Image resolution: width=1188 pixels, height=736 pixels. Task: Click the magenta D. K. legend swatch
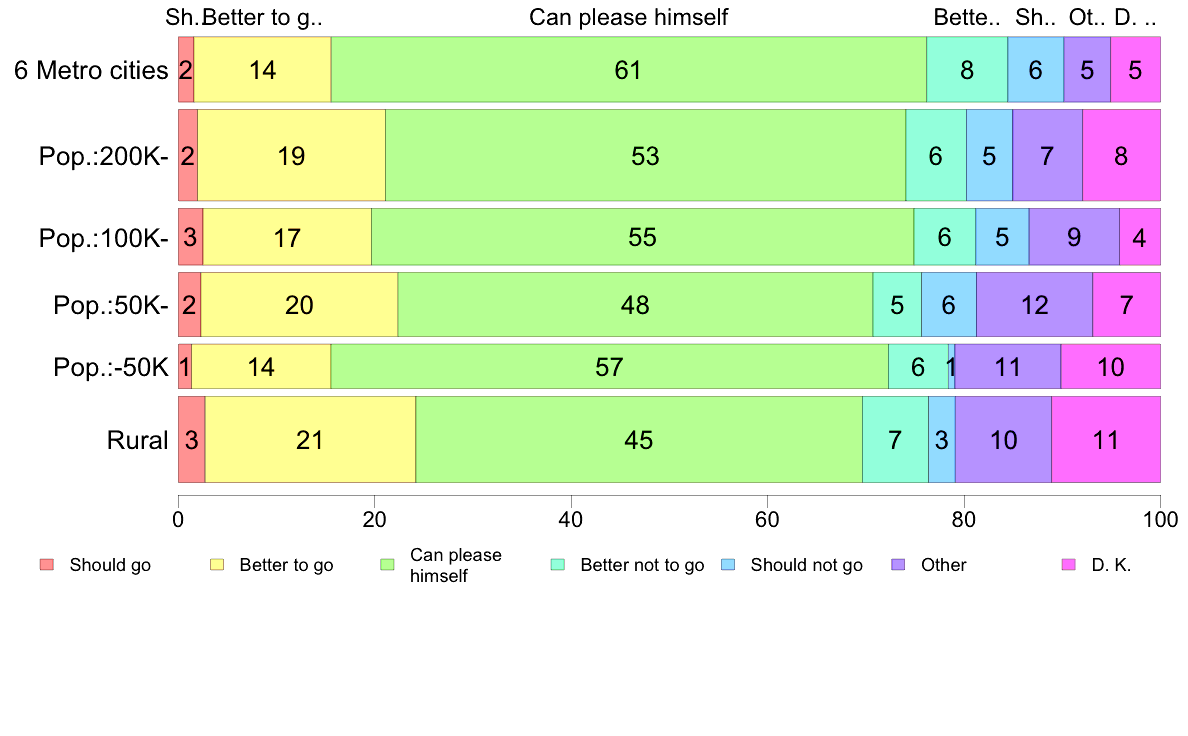point(1068,565)
